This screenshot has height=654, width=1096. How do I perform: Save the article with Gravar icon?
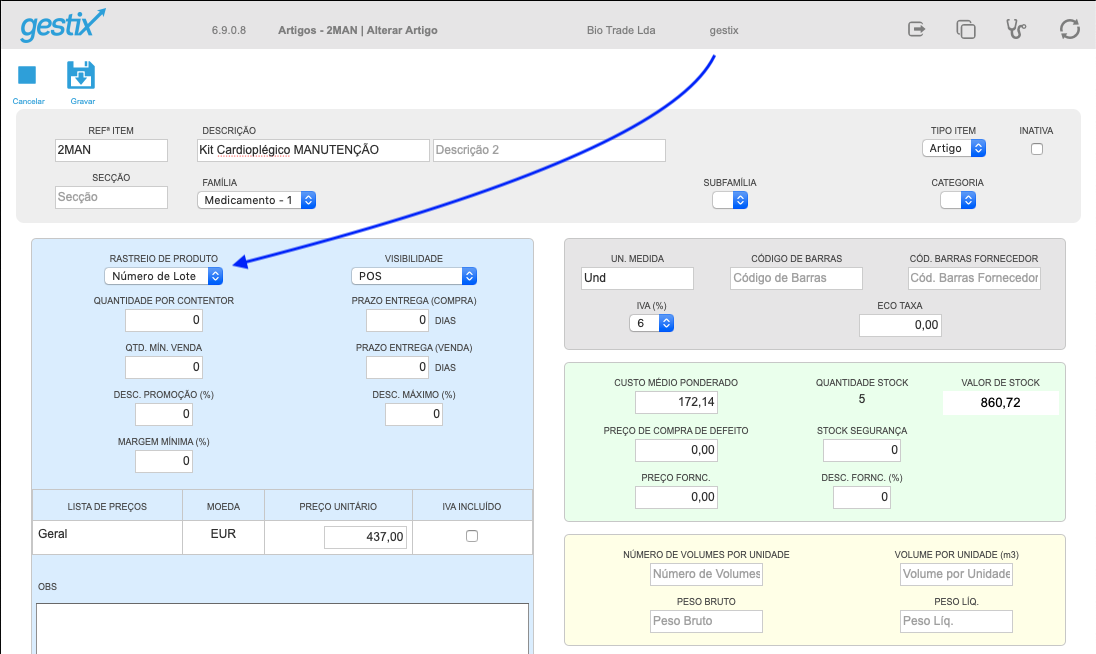point(81,75)
